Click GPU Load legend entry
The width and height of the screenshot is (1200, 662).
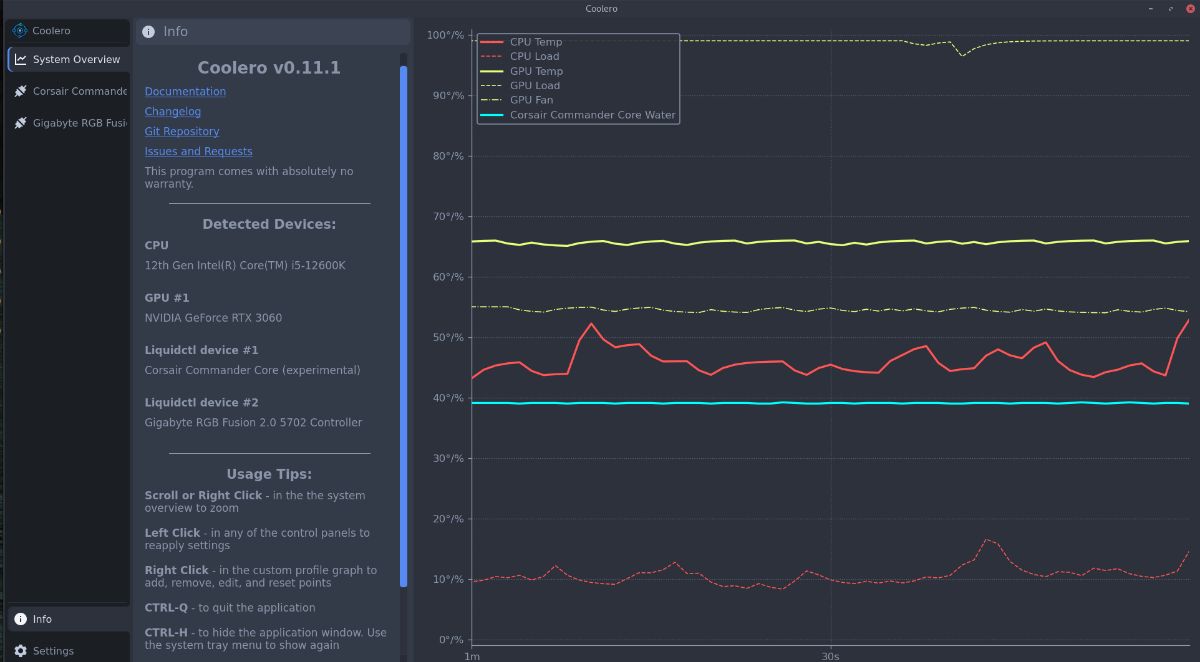point(521,85)
